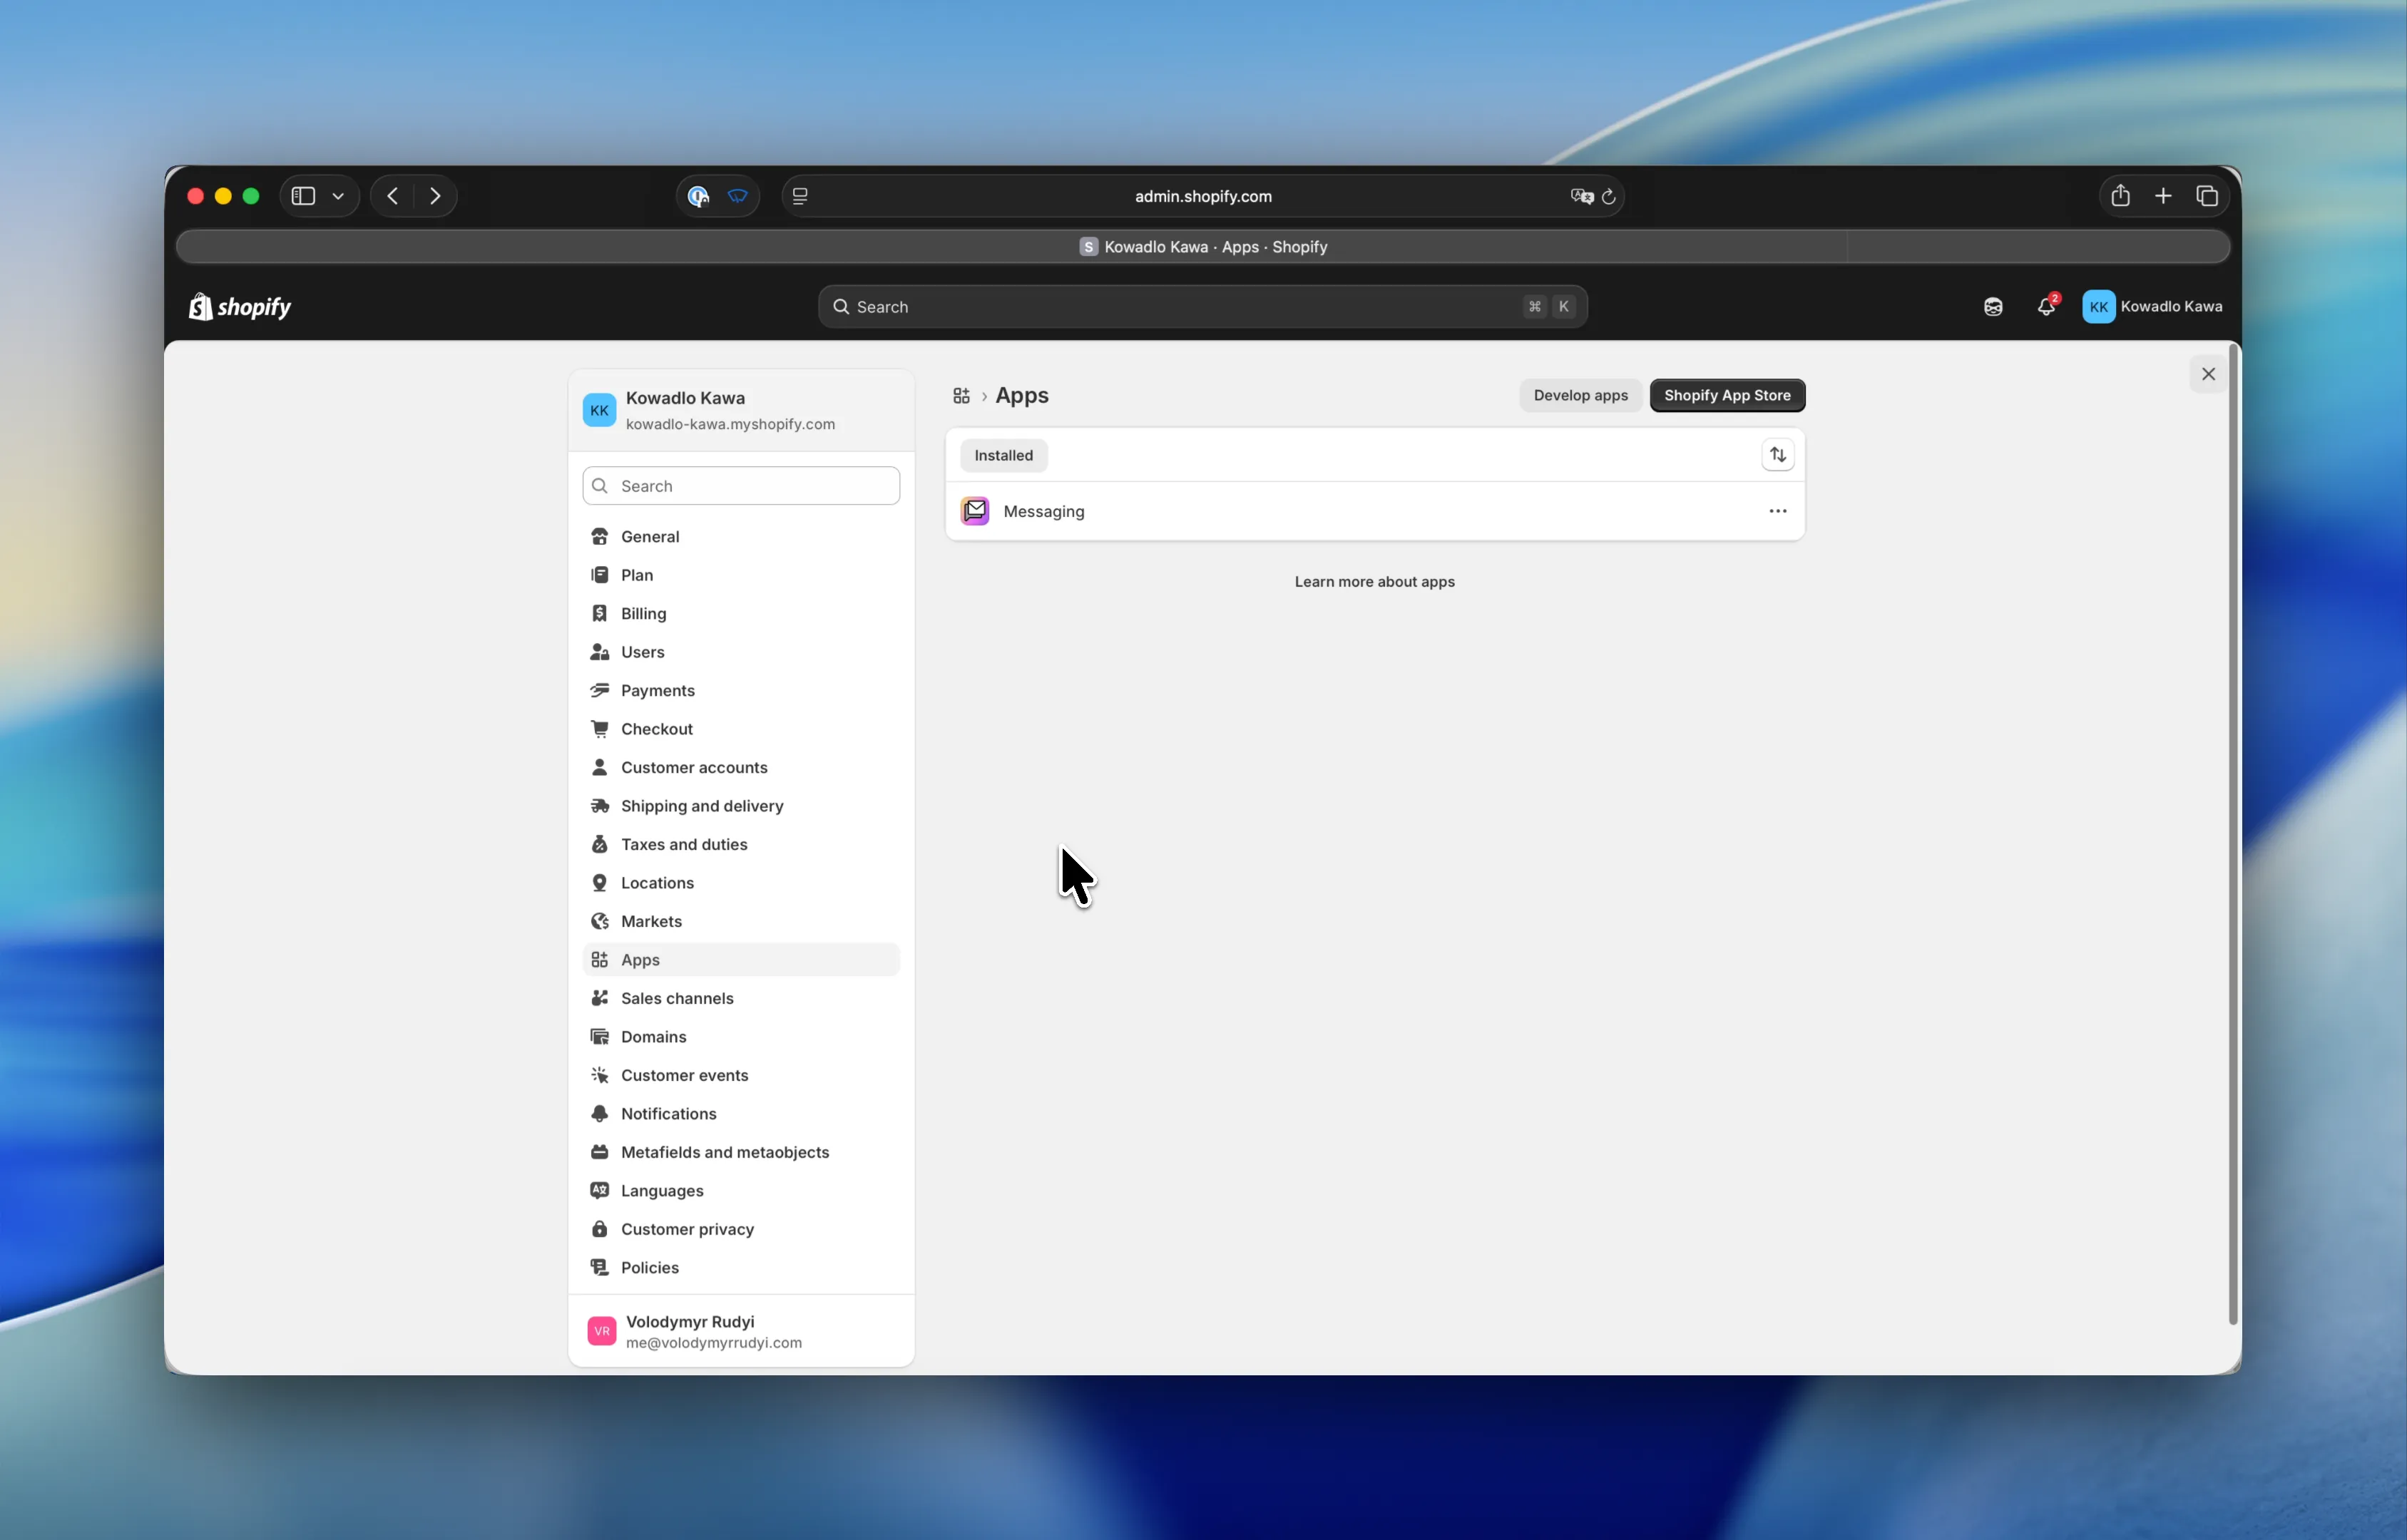Toggle the sort order of installed apps
Viewport: 2407px width, 1540px height.
1777,455
